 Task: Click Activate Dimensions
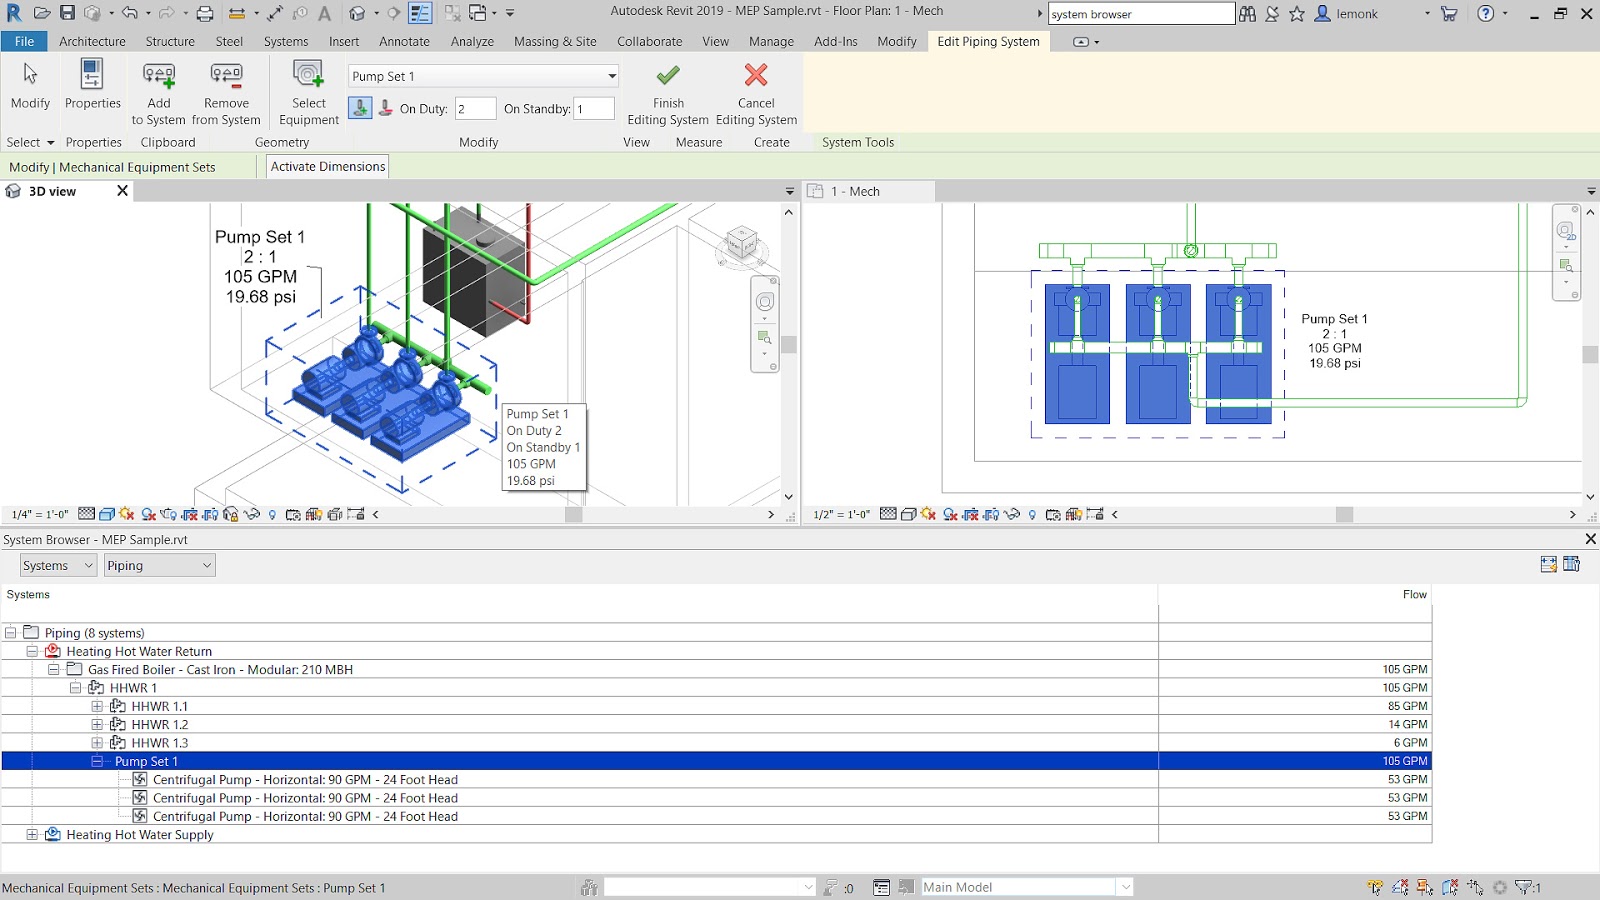[326, 166]
